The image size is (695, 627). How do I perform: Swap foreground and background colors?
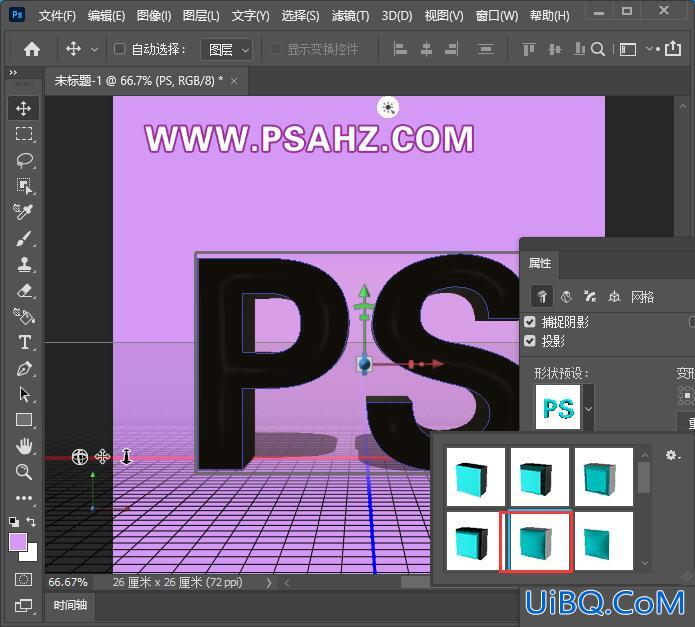31,522
